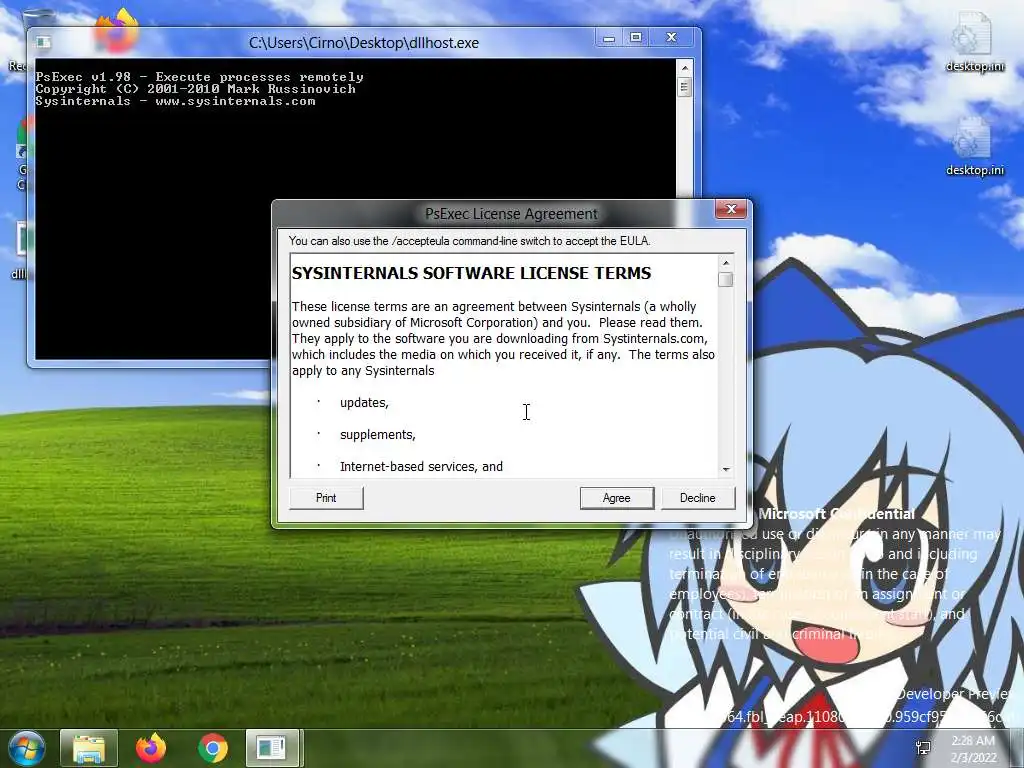This screenshot has width=1024, height=768.
Task: Launch Google Chrome from the taskbar
Action: [x=212, y=748]
